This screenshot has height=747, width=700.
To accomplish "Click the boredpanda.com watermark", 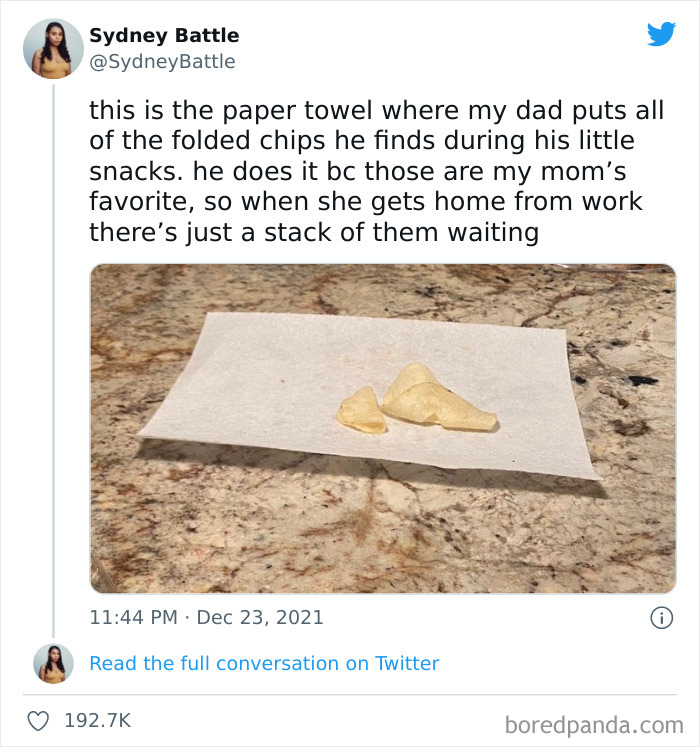I will pos(594,723).
